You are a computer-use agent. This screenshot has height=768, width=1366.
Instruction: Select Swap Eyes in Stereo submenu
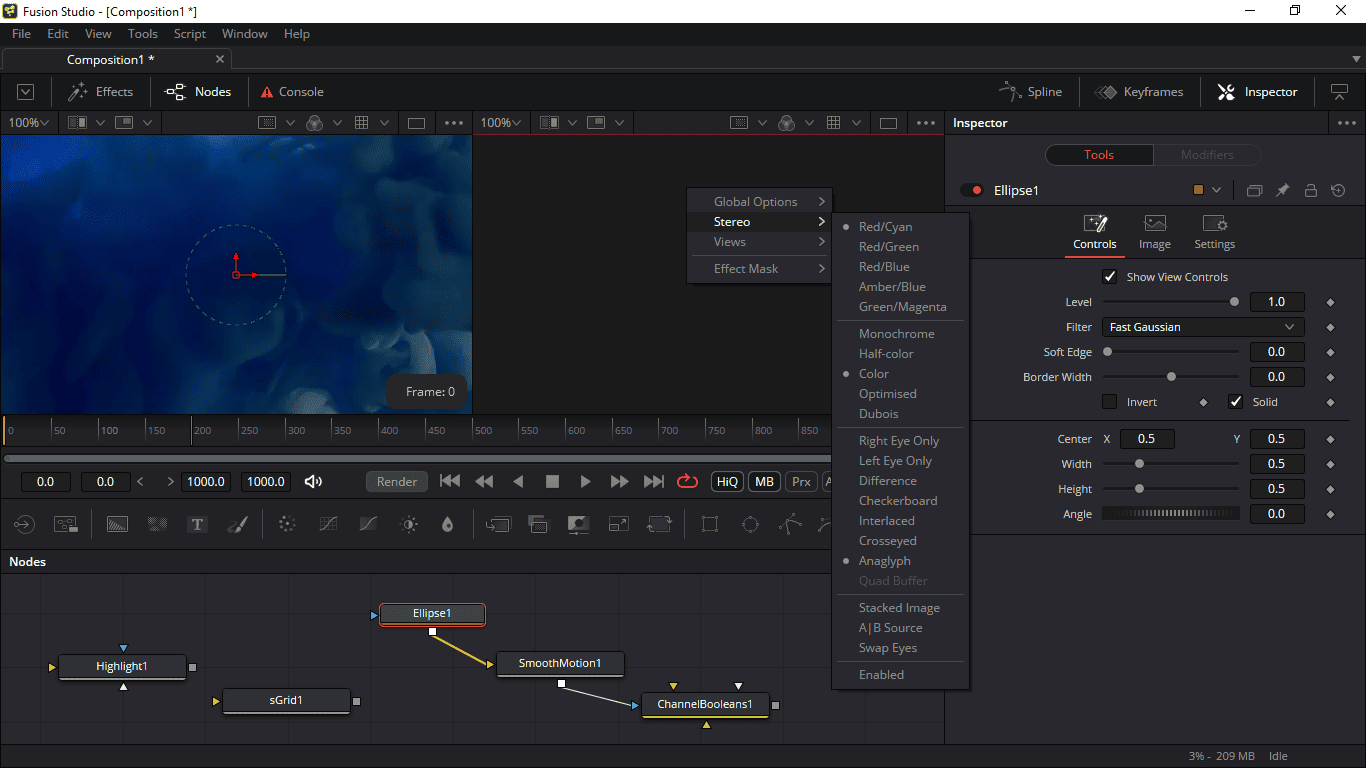point(888,648)
